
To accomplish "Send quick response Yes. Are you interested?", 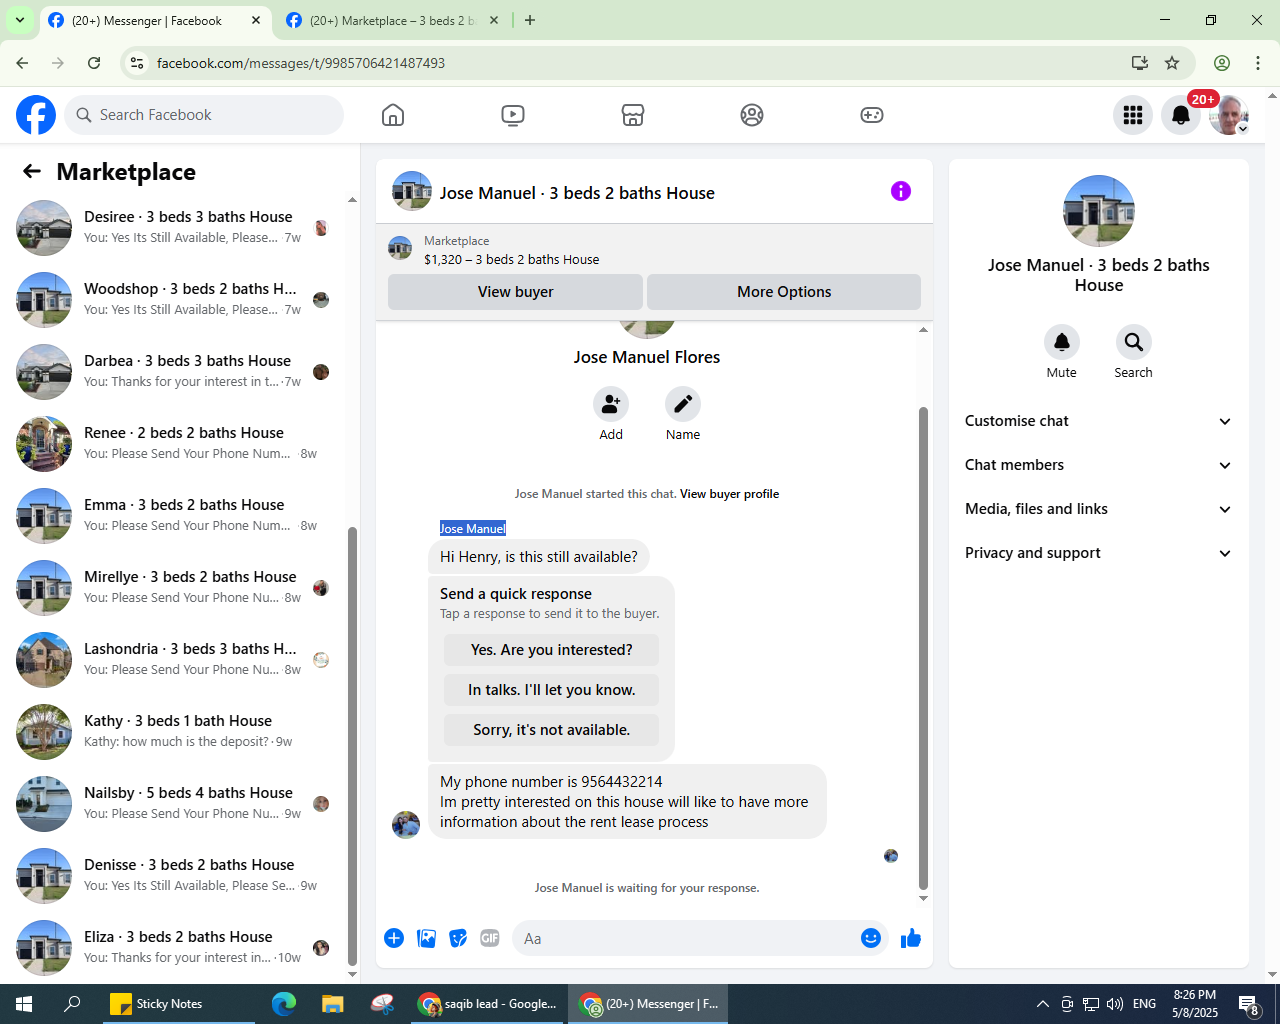I will 551,650.
